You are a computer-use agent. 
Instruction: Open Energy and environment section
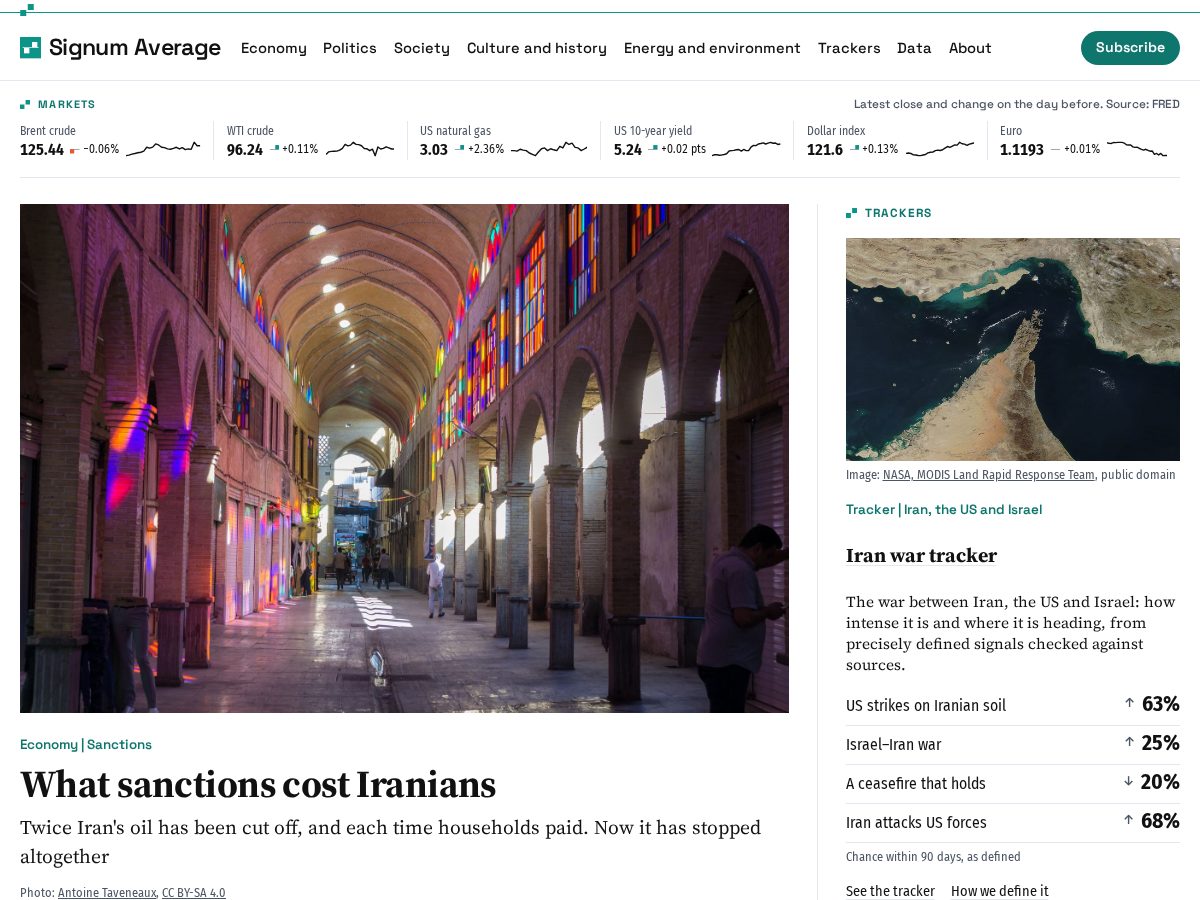coord(712,48)
